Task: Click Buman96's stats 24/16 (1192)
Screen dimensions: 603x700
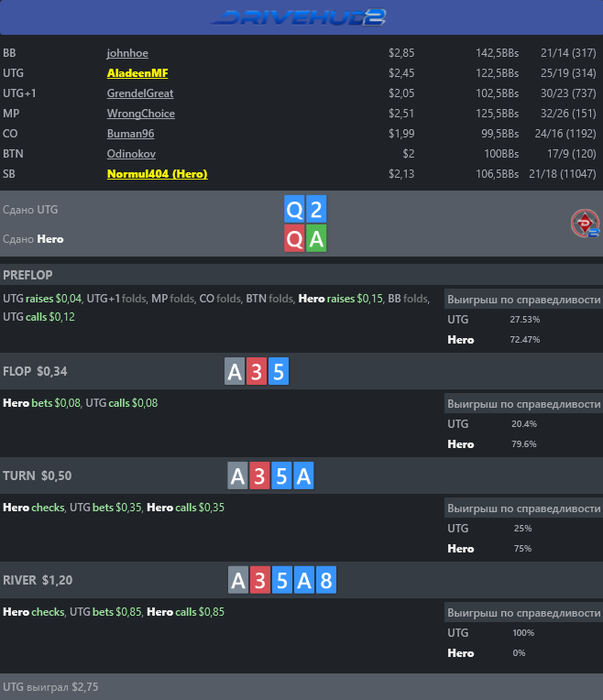Action: point(565,133)
